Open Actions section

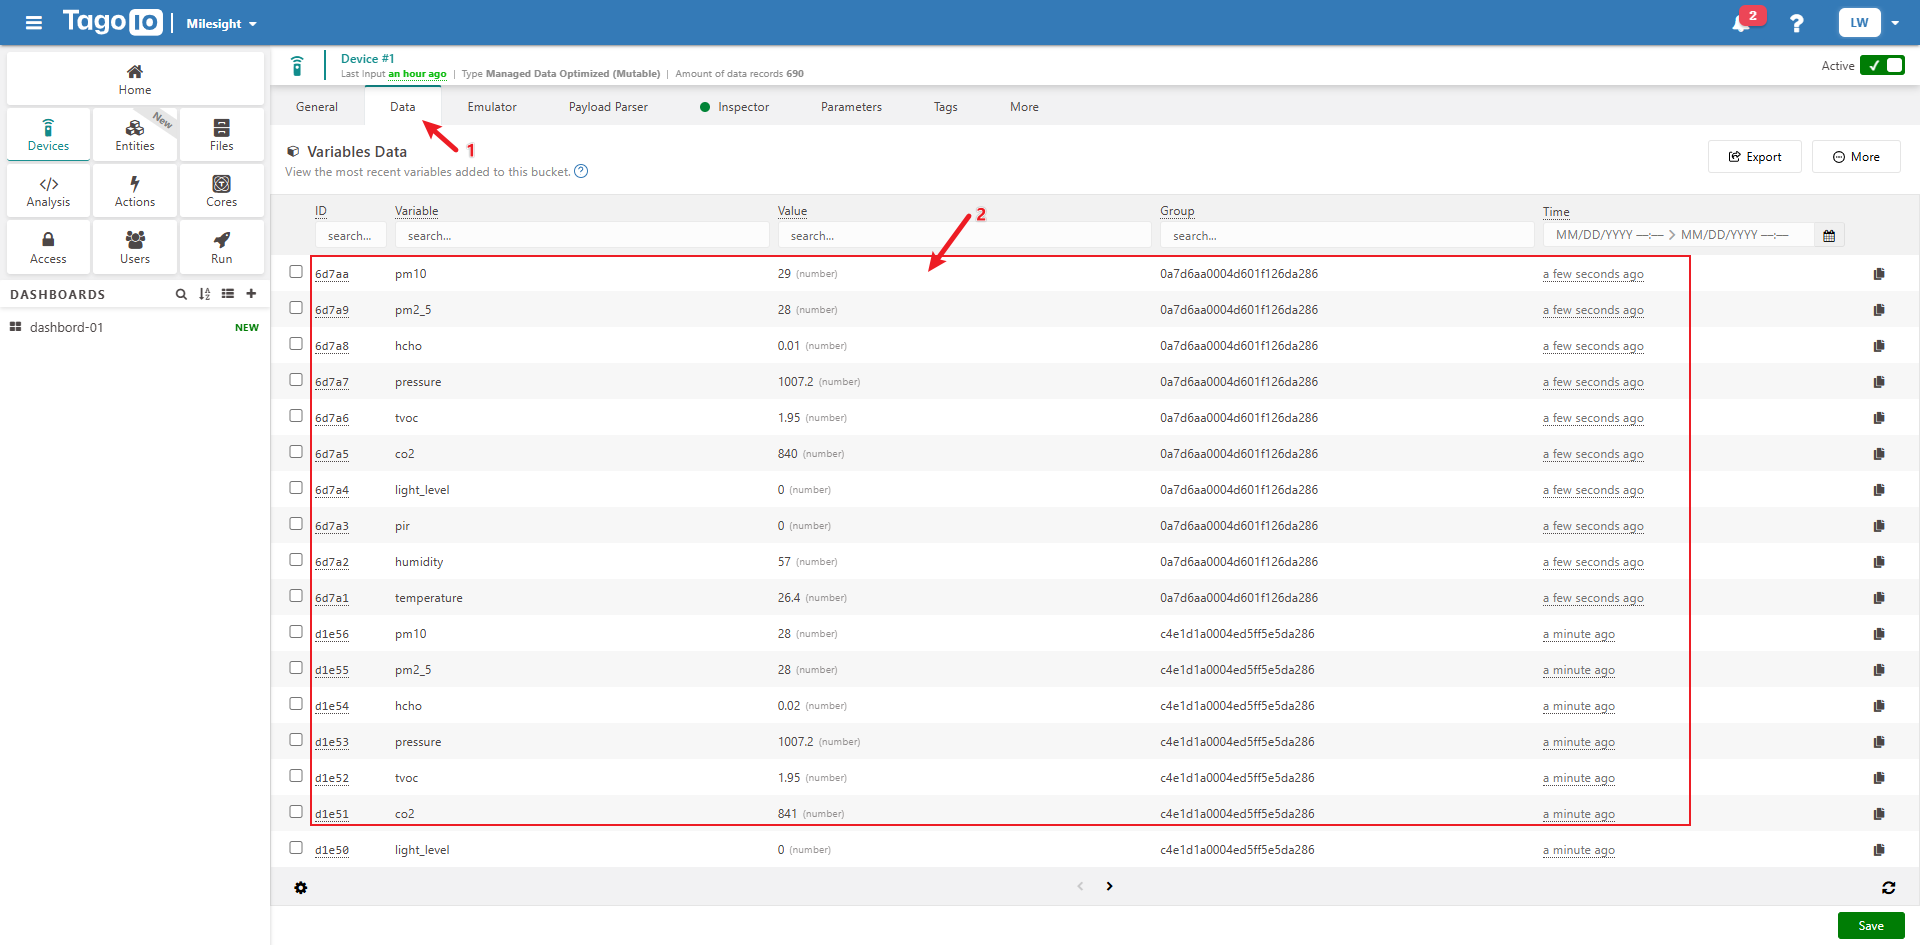click(135, 191)
